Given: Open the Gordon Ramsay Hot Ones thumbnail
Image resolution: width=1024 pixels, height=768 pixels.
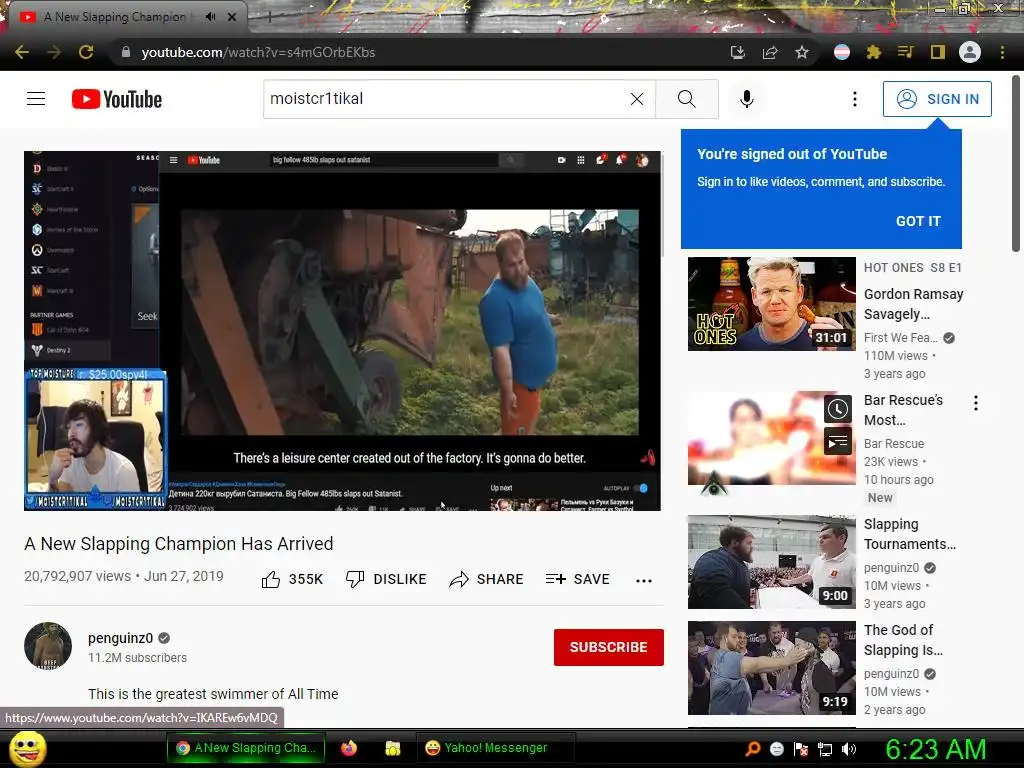Looking at the screenshot, I should tap(771, 304).
